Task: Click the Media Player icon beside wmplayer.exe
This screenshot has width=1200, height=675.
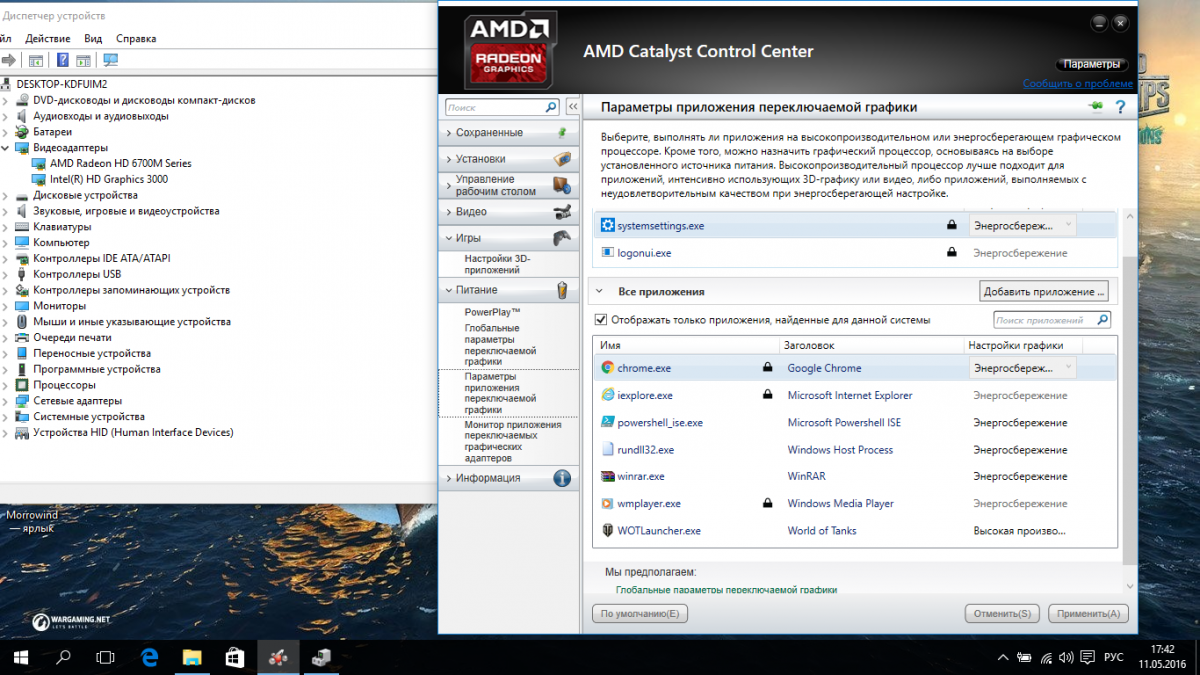Action: [x=607, y=503]
